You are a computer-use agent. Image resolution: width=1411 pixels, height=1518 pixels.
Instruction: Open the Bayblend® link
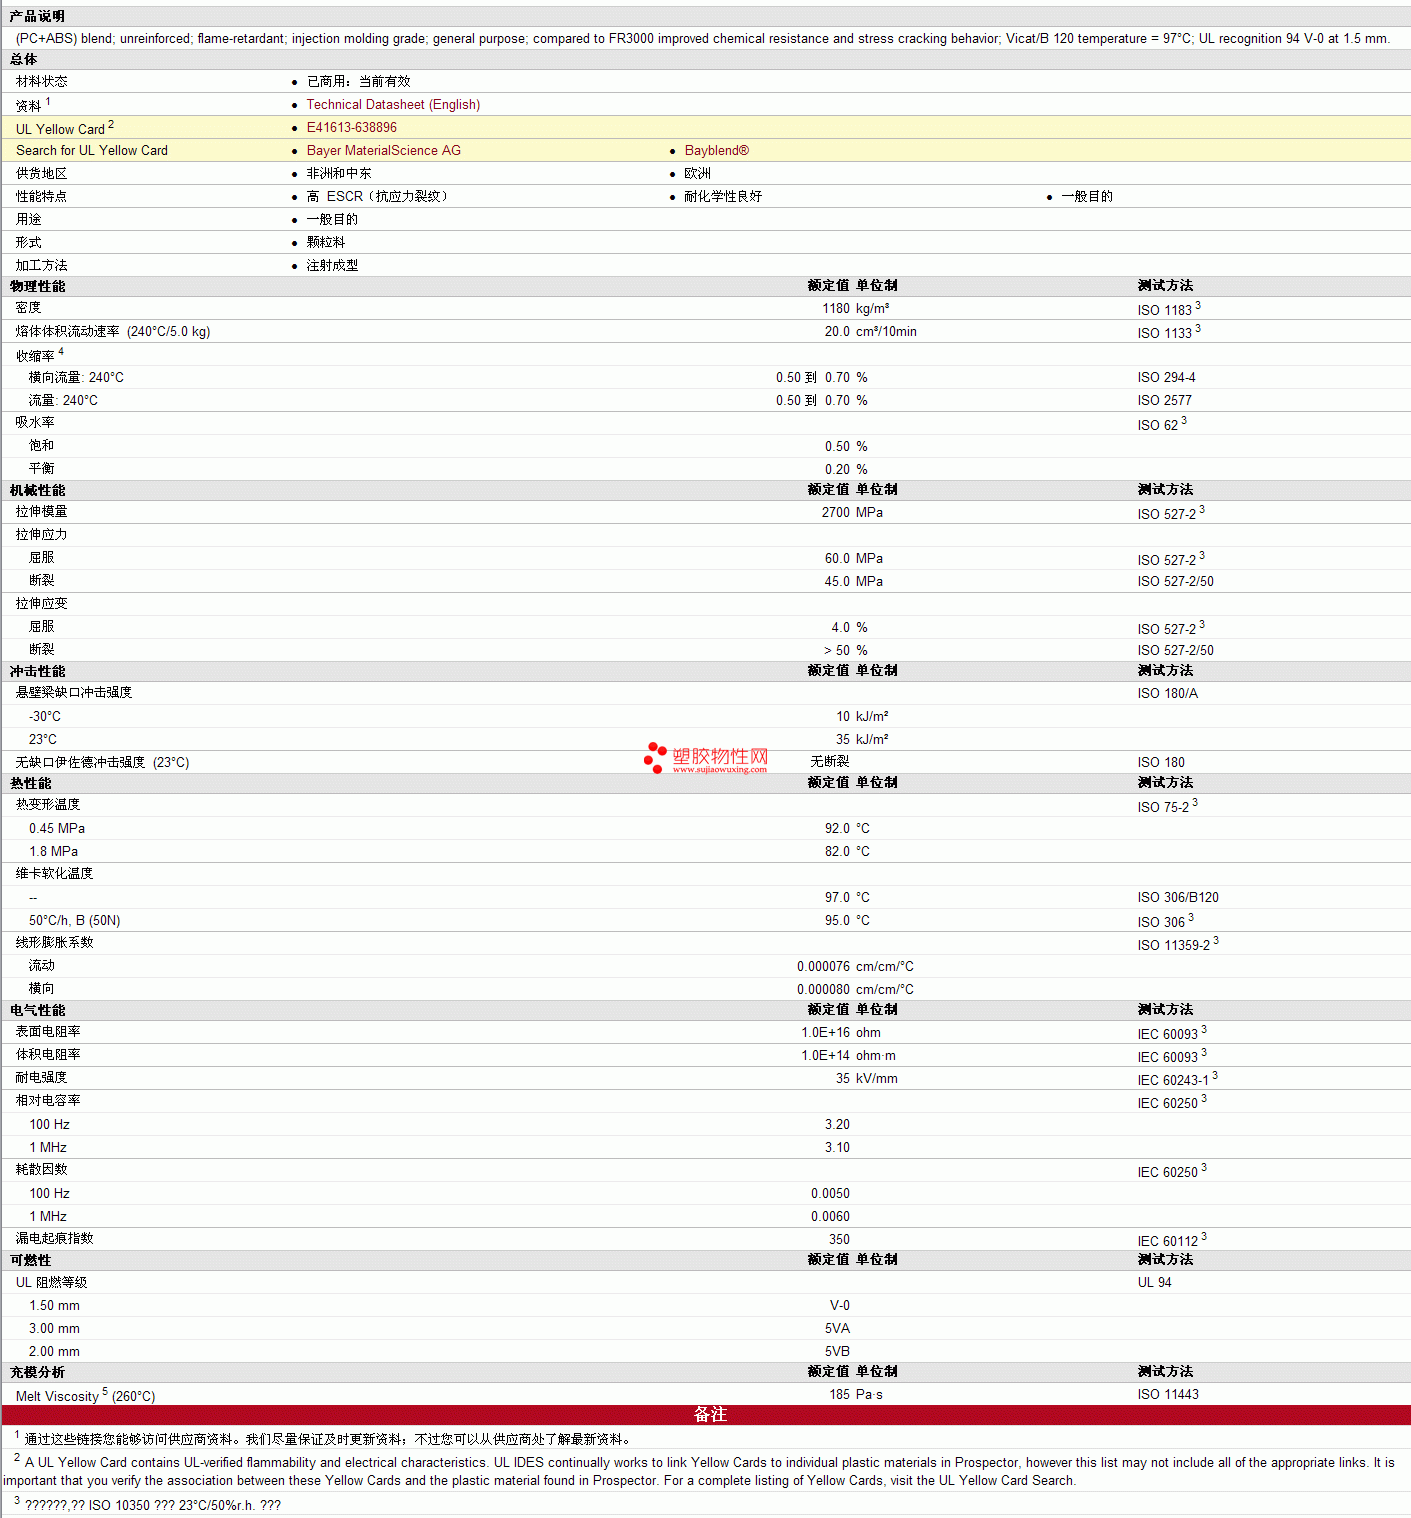[x=716, y=150]
